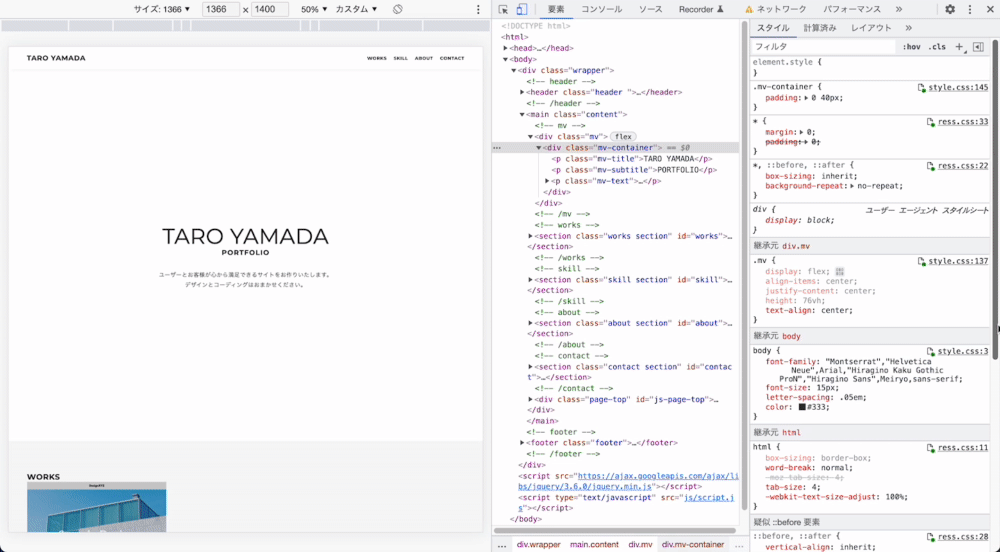Collapse the body element node
Viewport: 1000px width, 552px height.
coord(505,59)
